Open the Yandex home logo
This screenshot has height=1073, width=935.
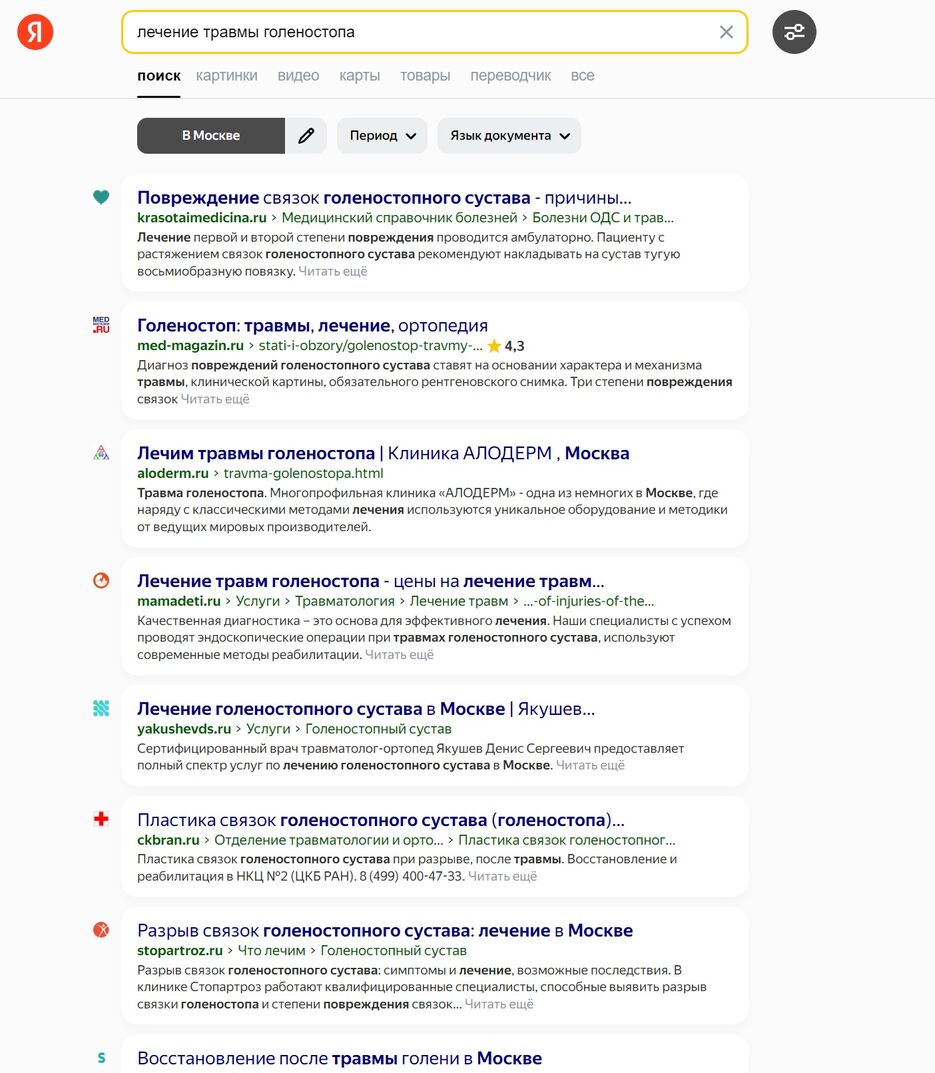(x=35, y=32)
